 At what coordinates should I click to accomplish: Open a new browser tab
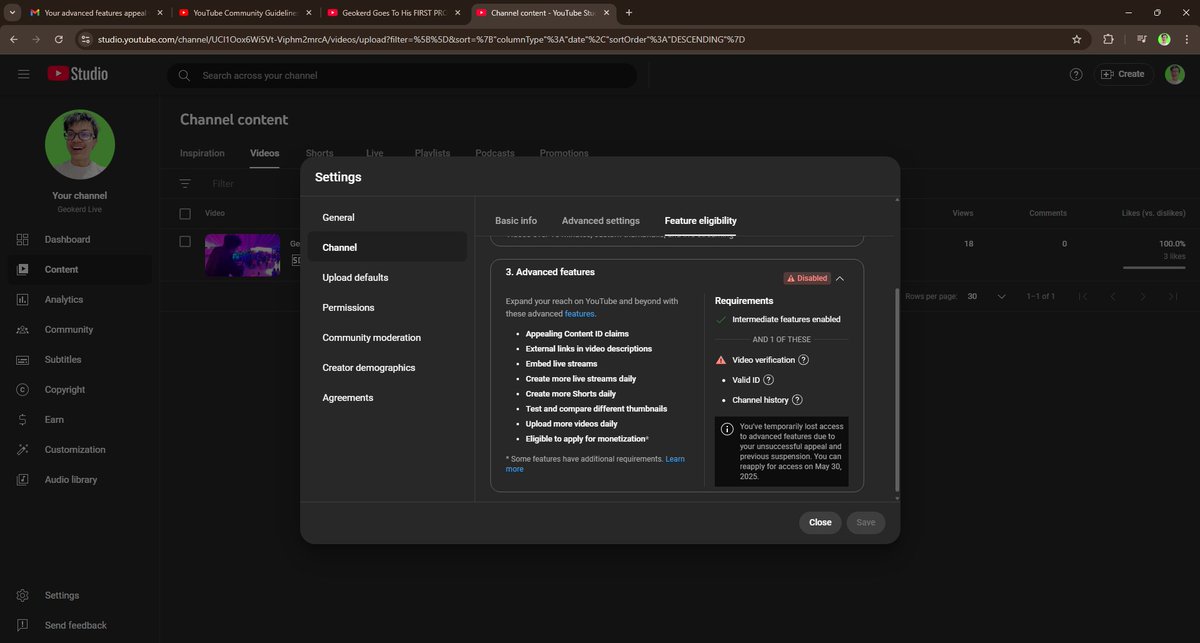point(629,13)
